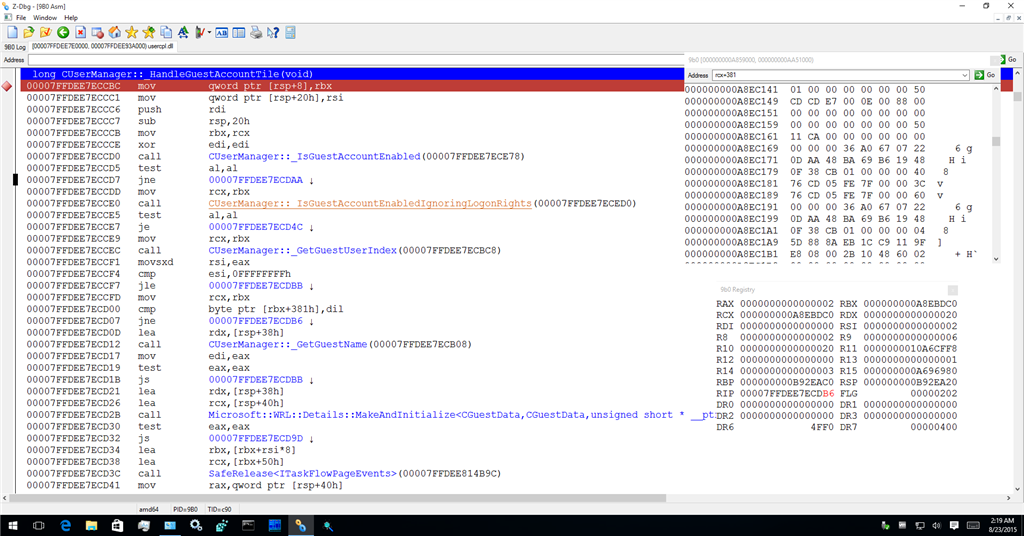Open the Windows Start menu
Viewport: 1024px width, 536px height.
point(12,525)
